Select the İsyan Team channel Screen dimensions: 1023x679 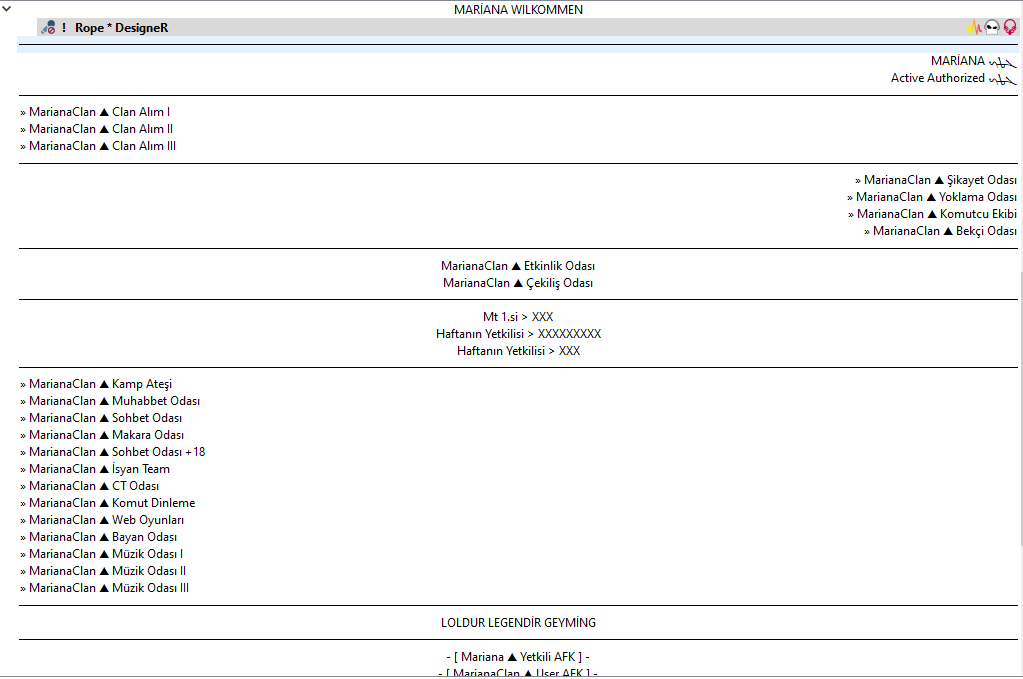pos(95,469)
